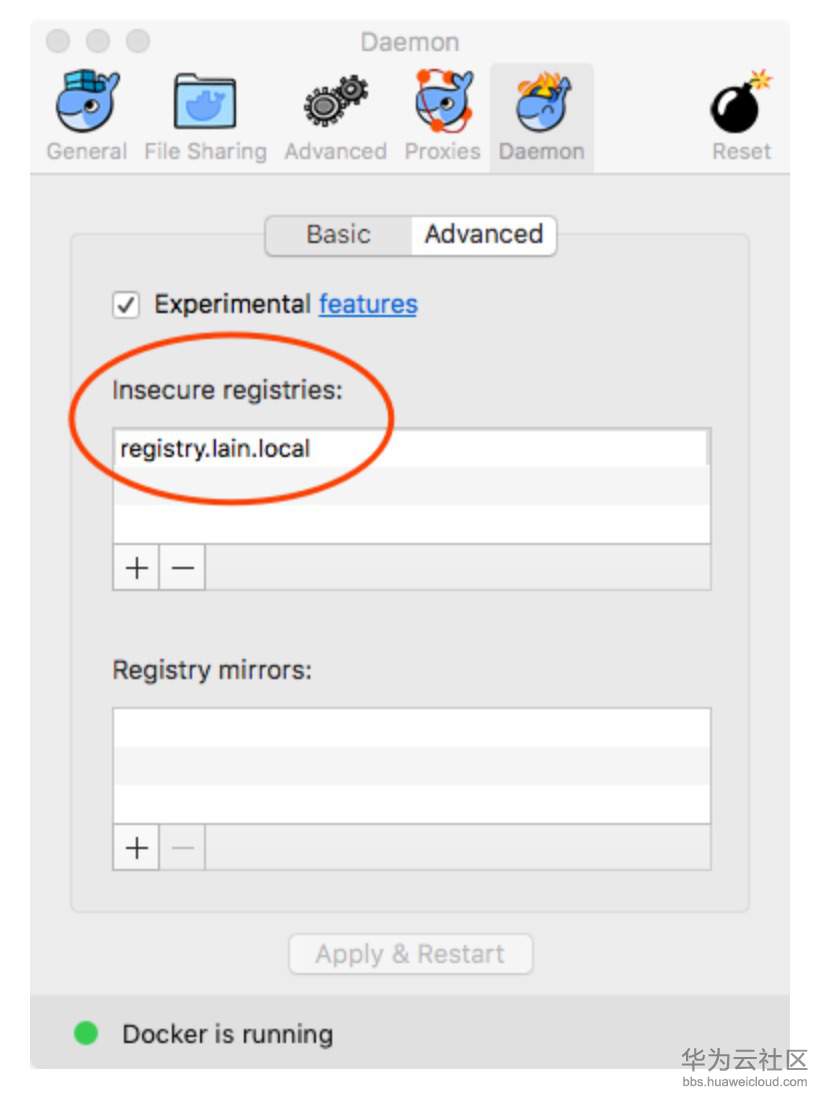Click the Docker is running status text
828x1107 pixels.
(227, 1034)
